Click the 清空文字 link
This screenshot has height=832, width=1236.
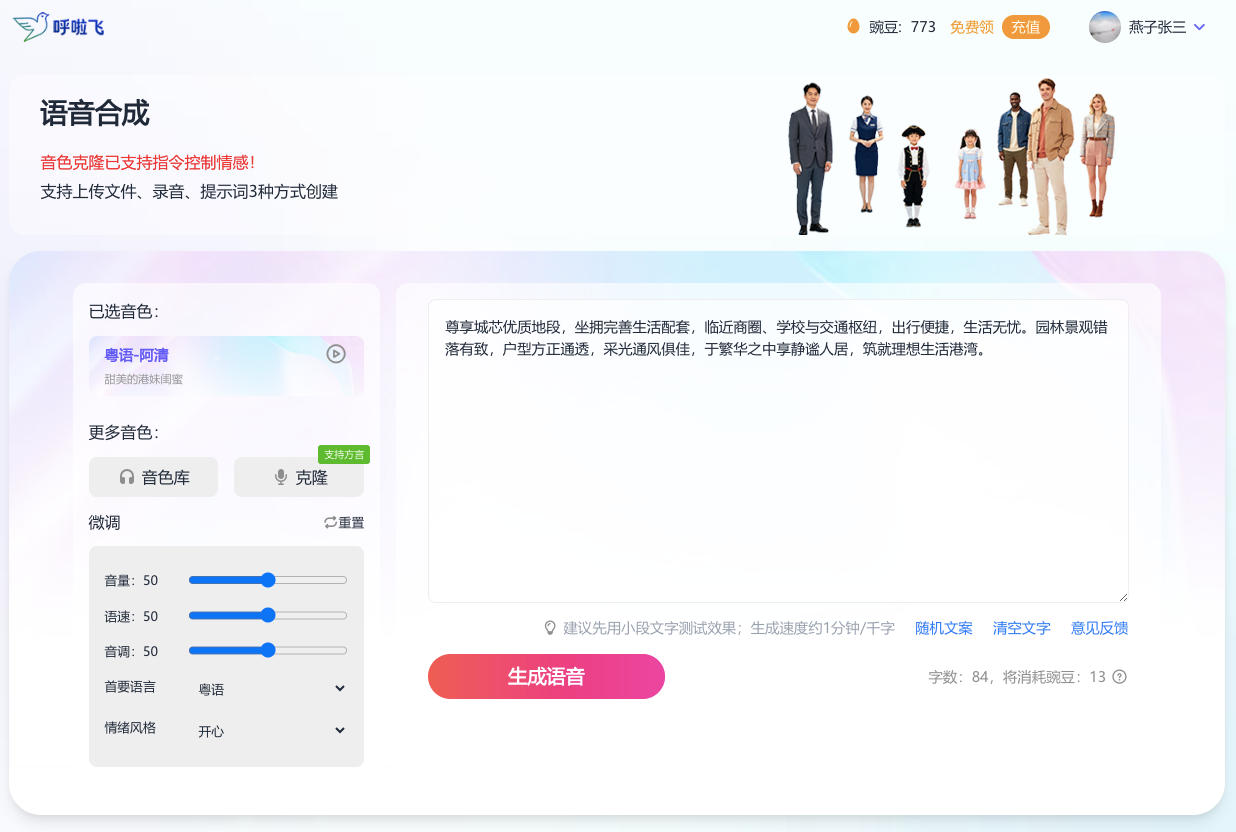[x=1022, y=628]
